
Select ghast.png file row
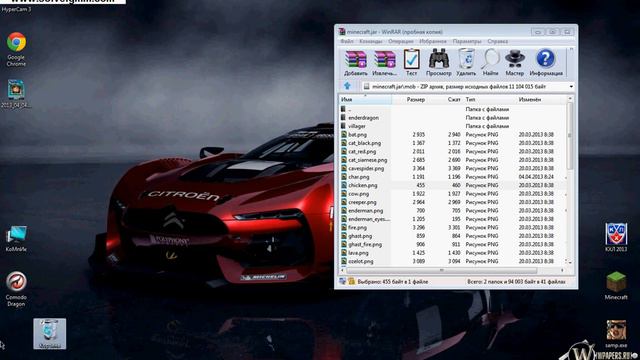click(453, 236)
